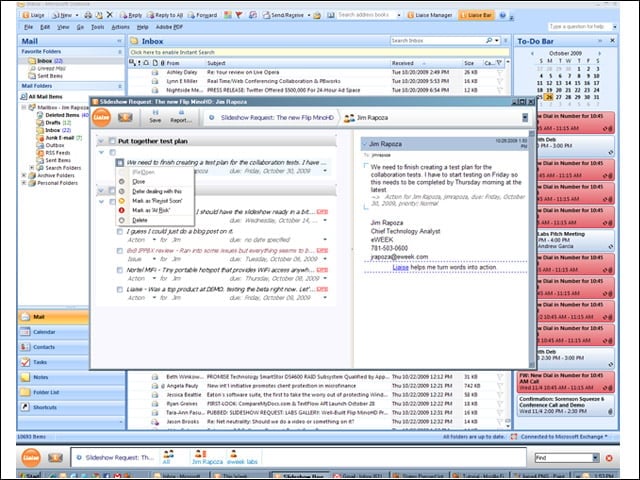Open the Actions menu

tap(120, 27)
